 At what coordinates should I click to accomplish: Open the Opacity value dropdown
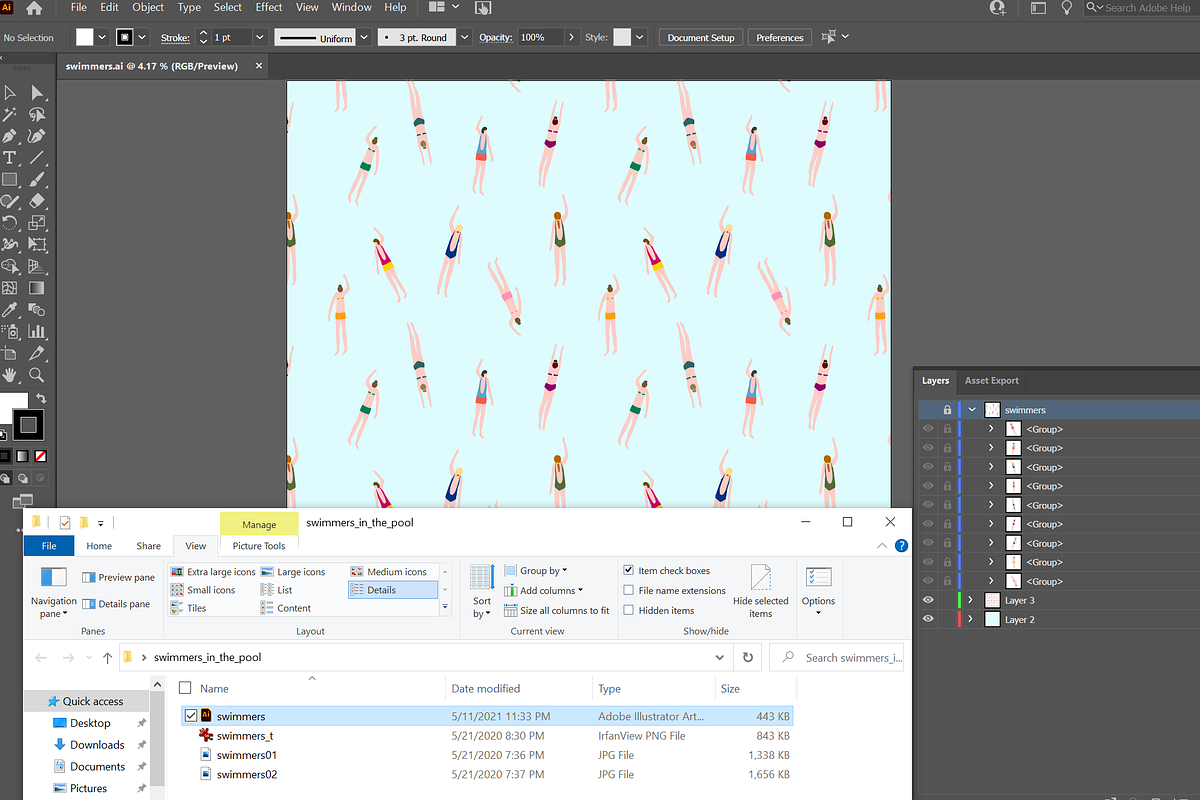pos(572,37)
